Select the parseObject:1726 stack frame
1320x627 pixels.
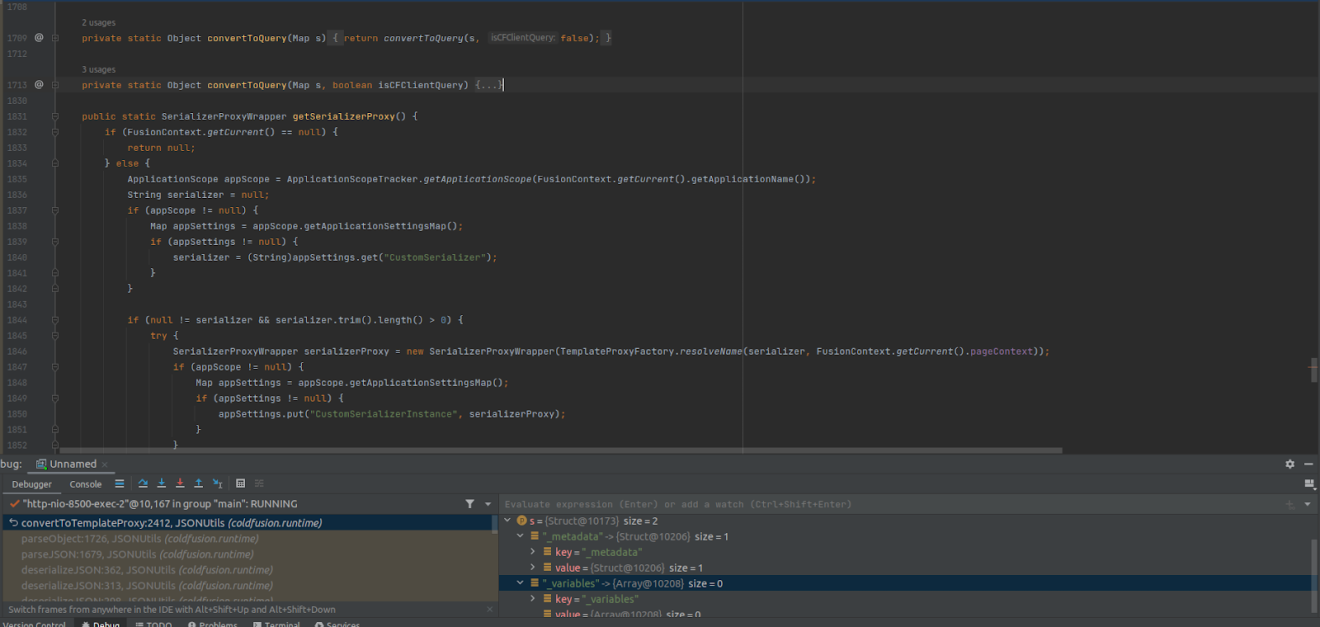(150, 538)
